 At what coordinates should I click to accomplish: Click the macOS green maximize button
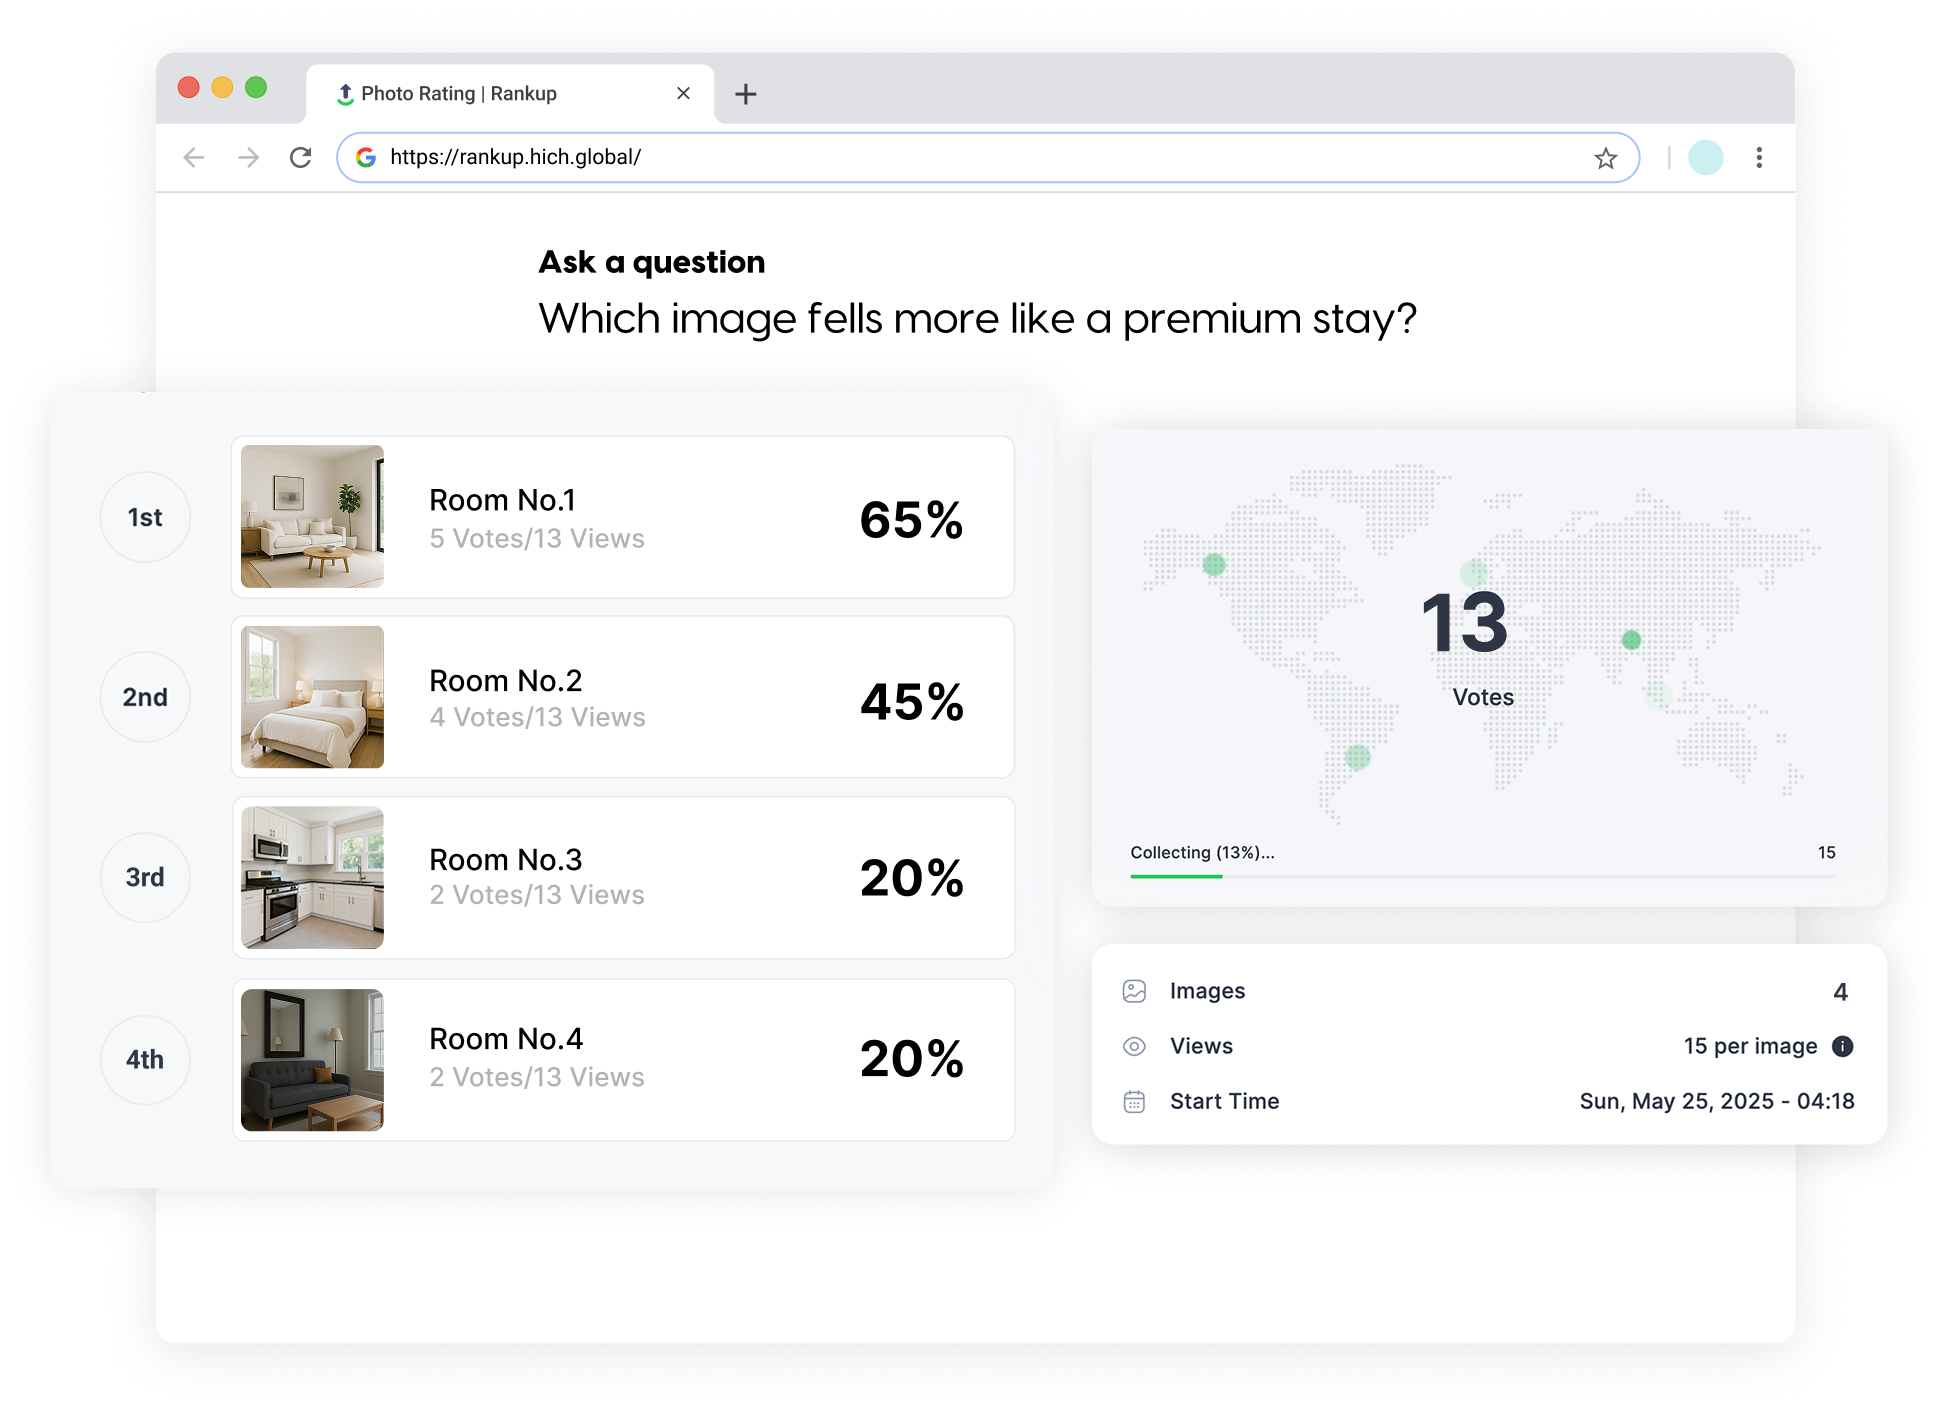click(x=256, y=87)
